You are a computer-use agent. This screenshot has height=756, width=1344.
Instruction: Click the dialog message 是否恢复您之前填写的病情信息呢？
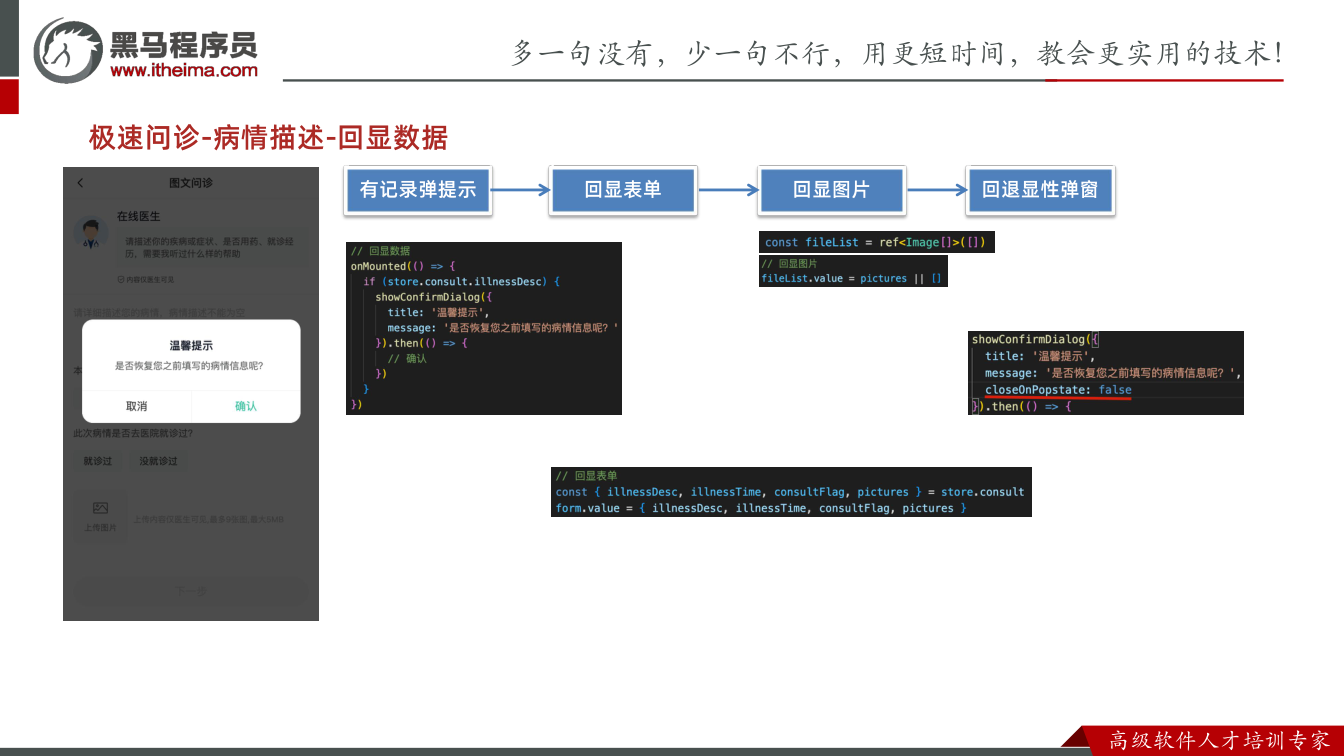point(190,366)
